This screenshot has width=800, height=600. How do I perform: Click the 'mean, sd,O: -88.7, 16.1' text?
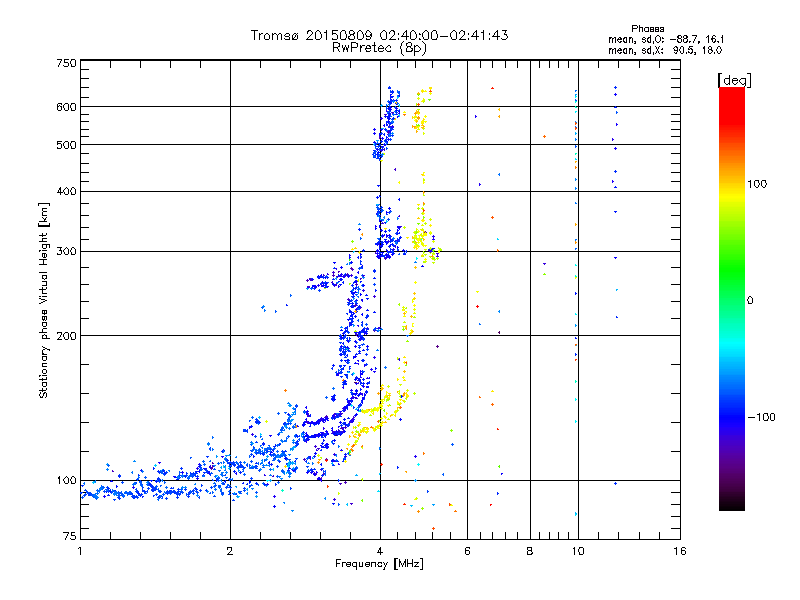click(x=666, y=39)
